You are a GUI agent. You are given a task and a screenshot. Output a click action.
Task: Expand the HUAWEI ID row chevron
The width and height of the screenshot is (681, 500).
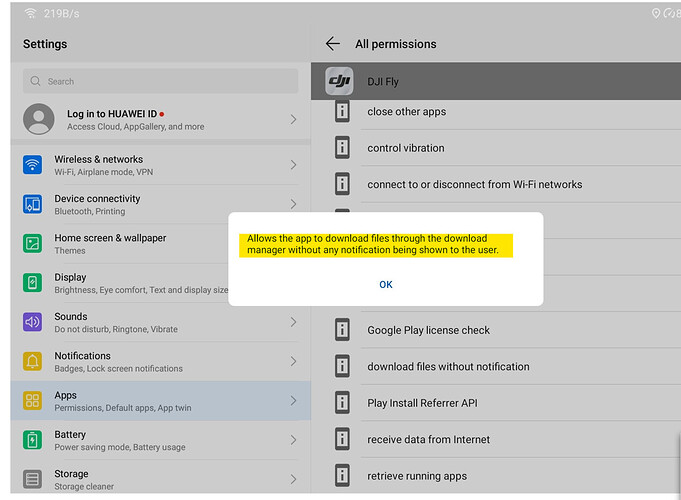[293, 119]
